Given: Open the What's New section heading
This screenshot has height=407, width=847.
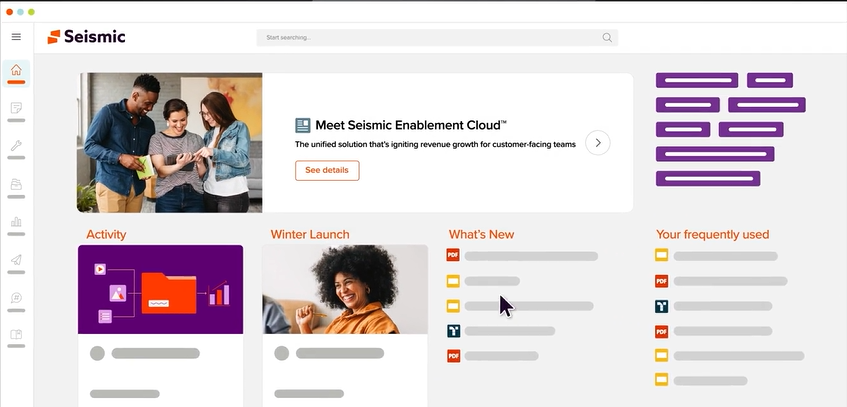Looking at the screenshot, I should tap(481, 235).
